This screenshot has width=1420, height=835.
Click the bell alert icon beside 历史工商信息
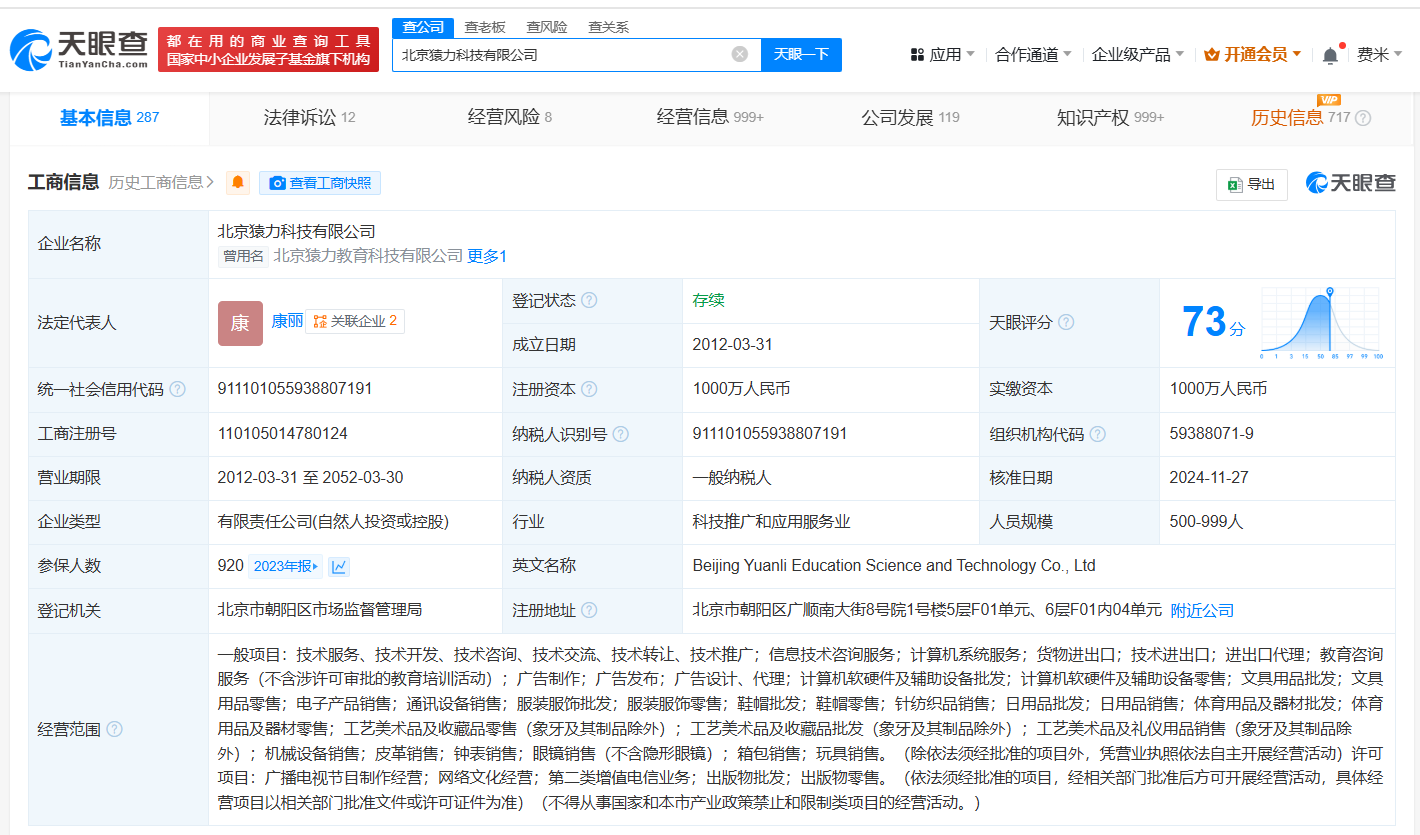click(x=238, y=183)
